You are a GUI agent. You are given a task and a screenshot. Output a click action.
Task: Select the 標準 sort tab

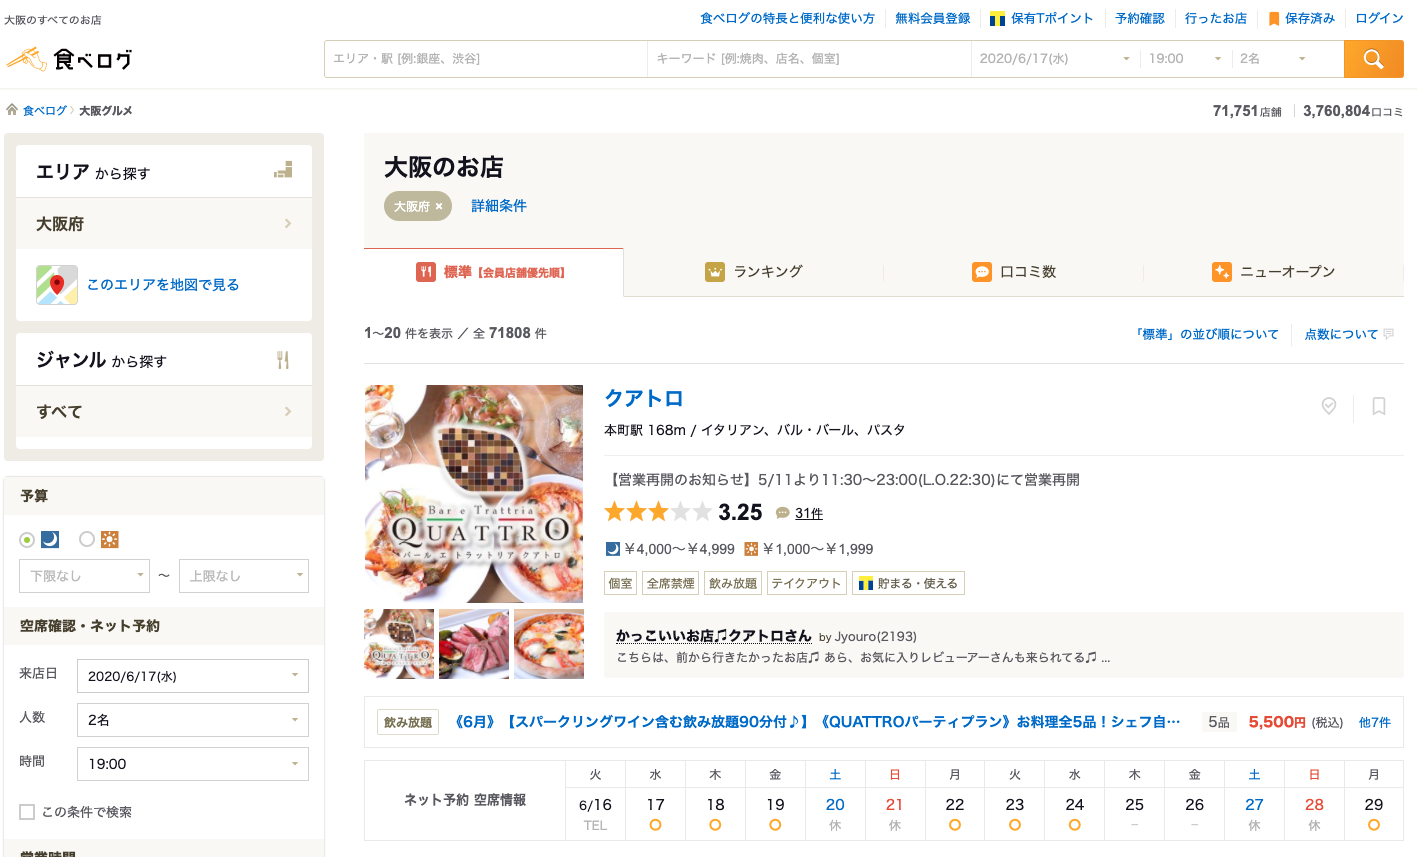tap(493, 272)
